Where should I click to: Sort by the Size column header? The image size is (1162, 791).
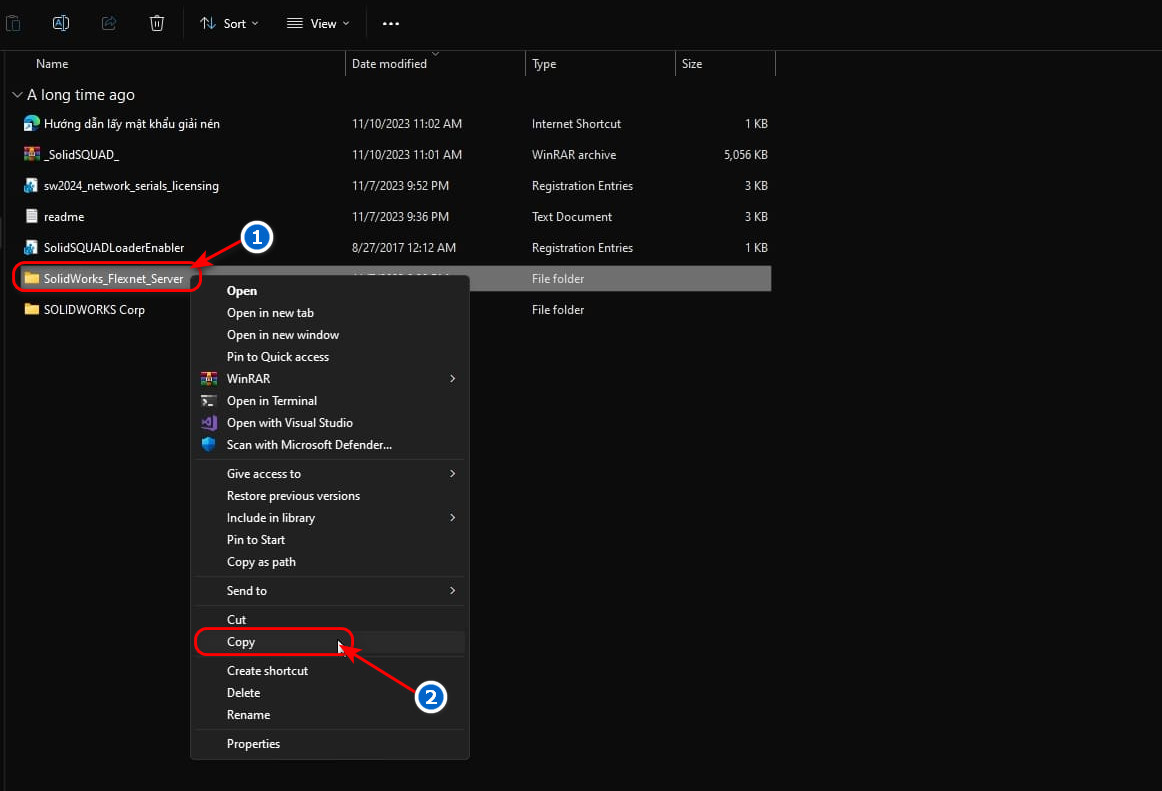(x=691, y=64)
